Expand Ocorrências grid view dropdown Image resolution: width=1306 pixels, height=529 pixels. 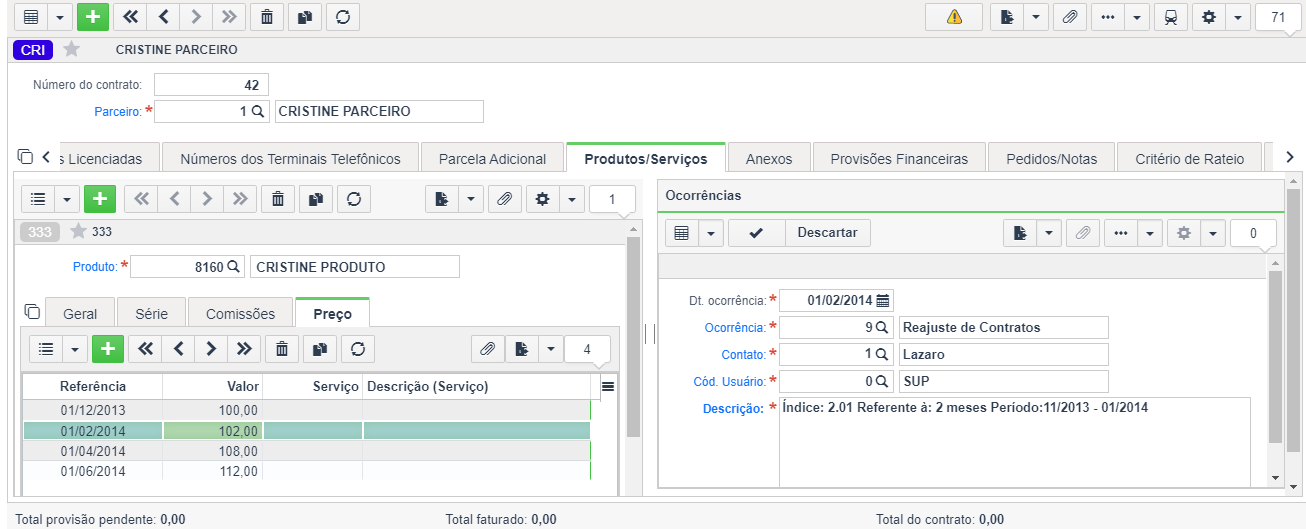[711, 233]
